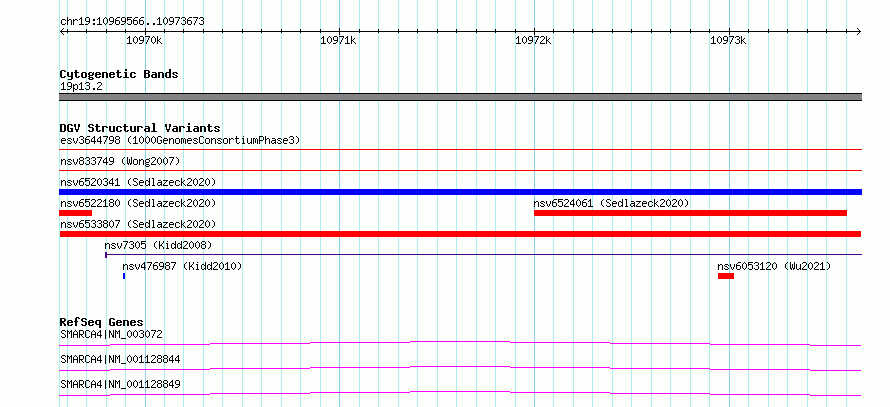Click the 10973k ruler position label

point(728,40)
